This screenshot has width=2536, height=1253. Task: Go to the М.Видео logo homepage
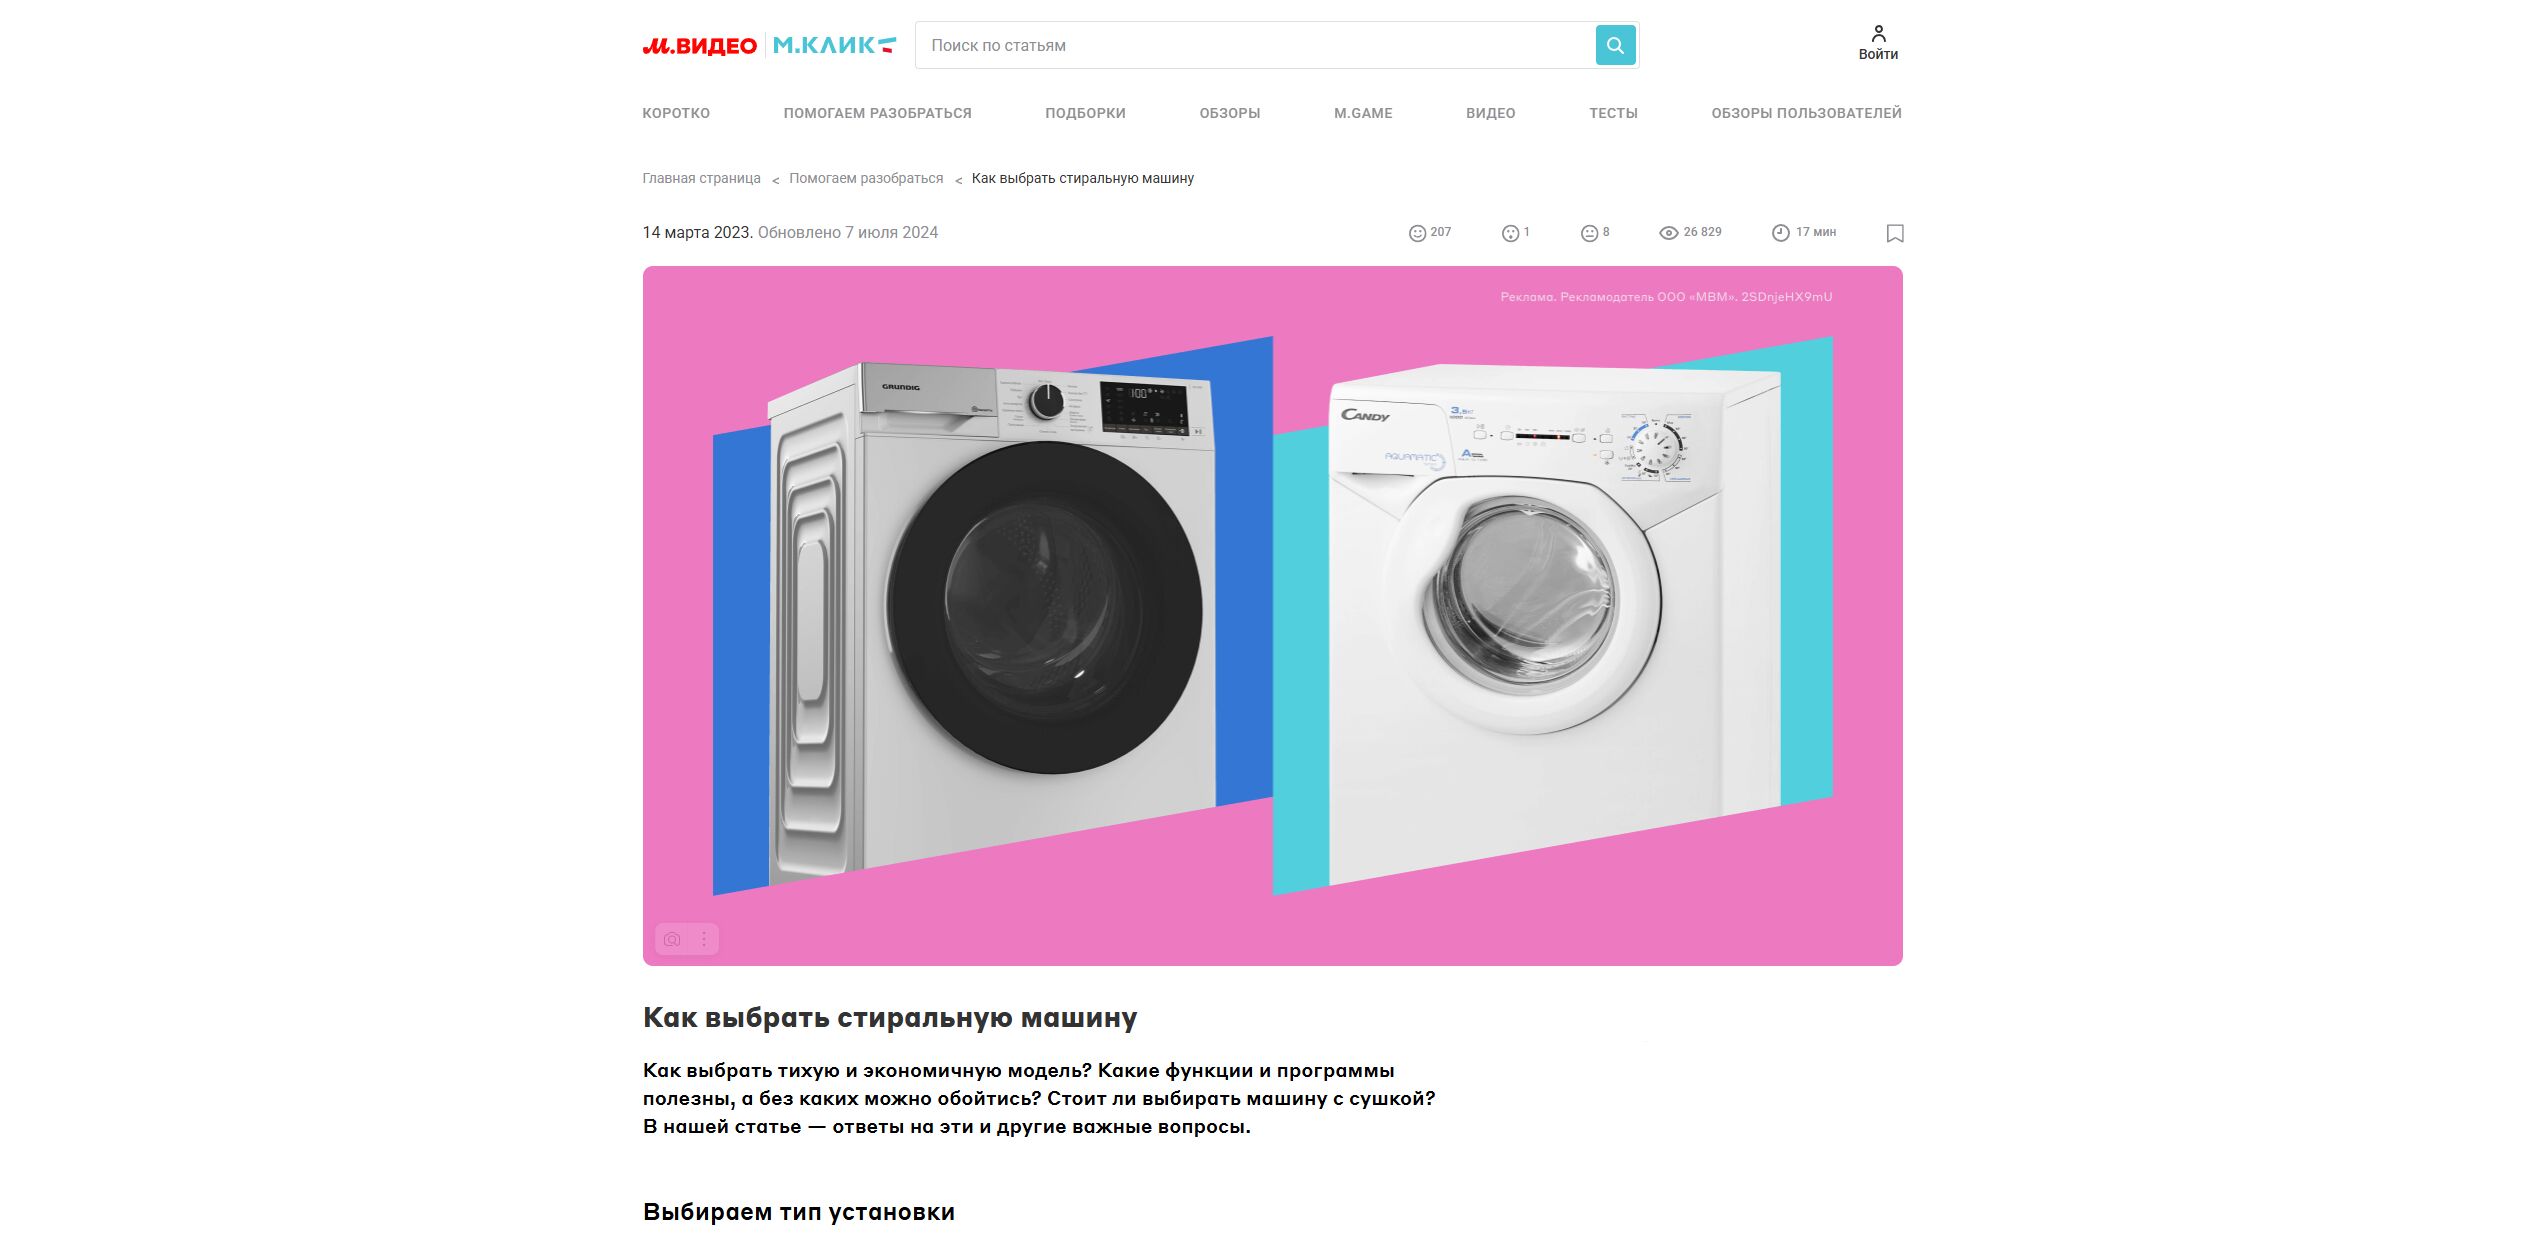(x=700, y=45)
